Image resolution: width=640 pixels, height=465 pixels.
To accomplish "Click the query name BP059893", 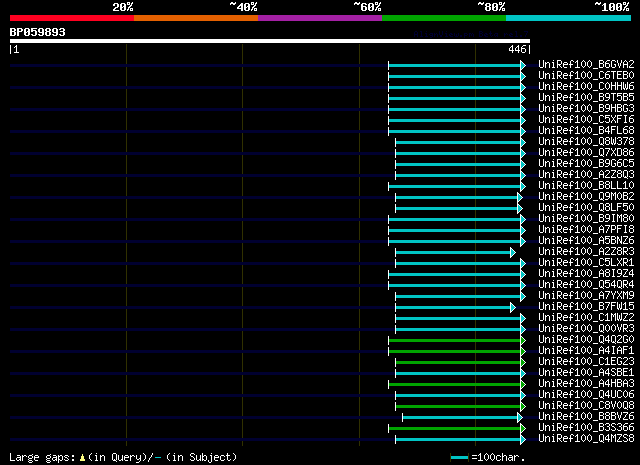I will (x=38, y=32).
